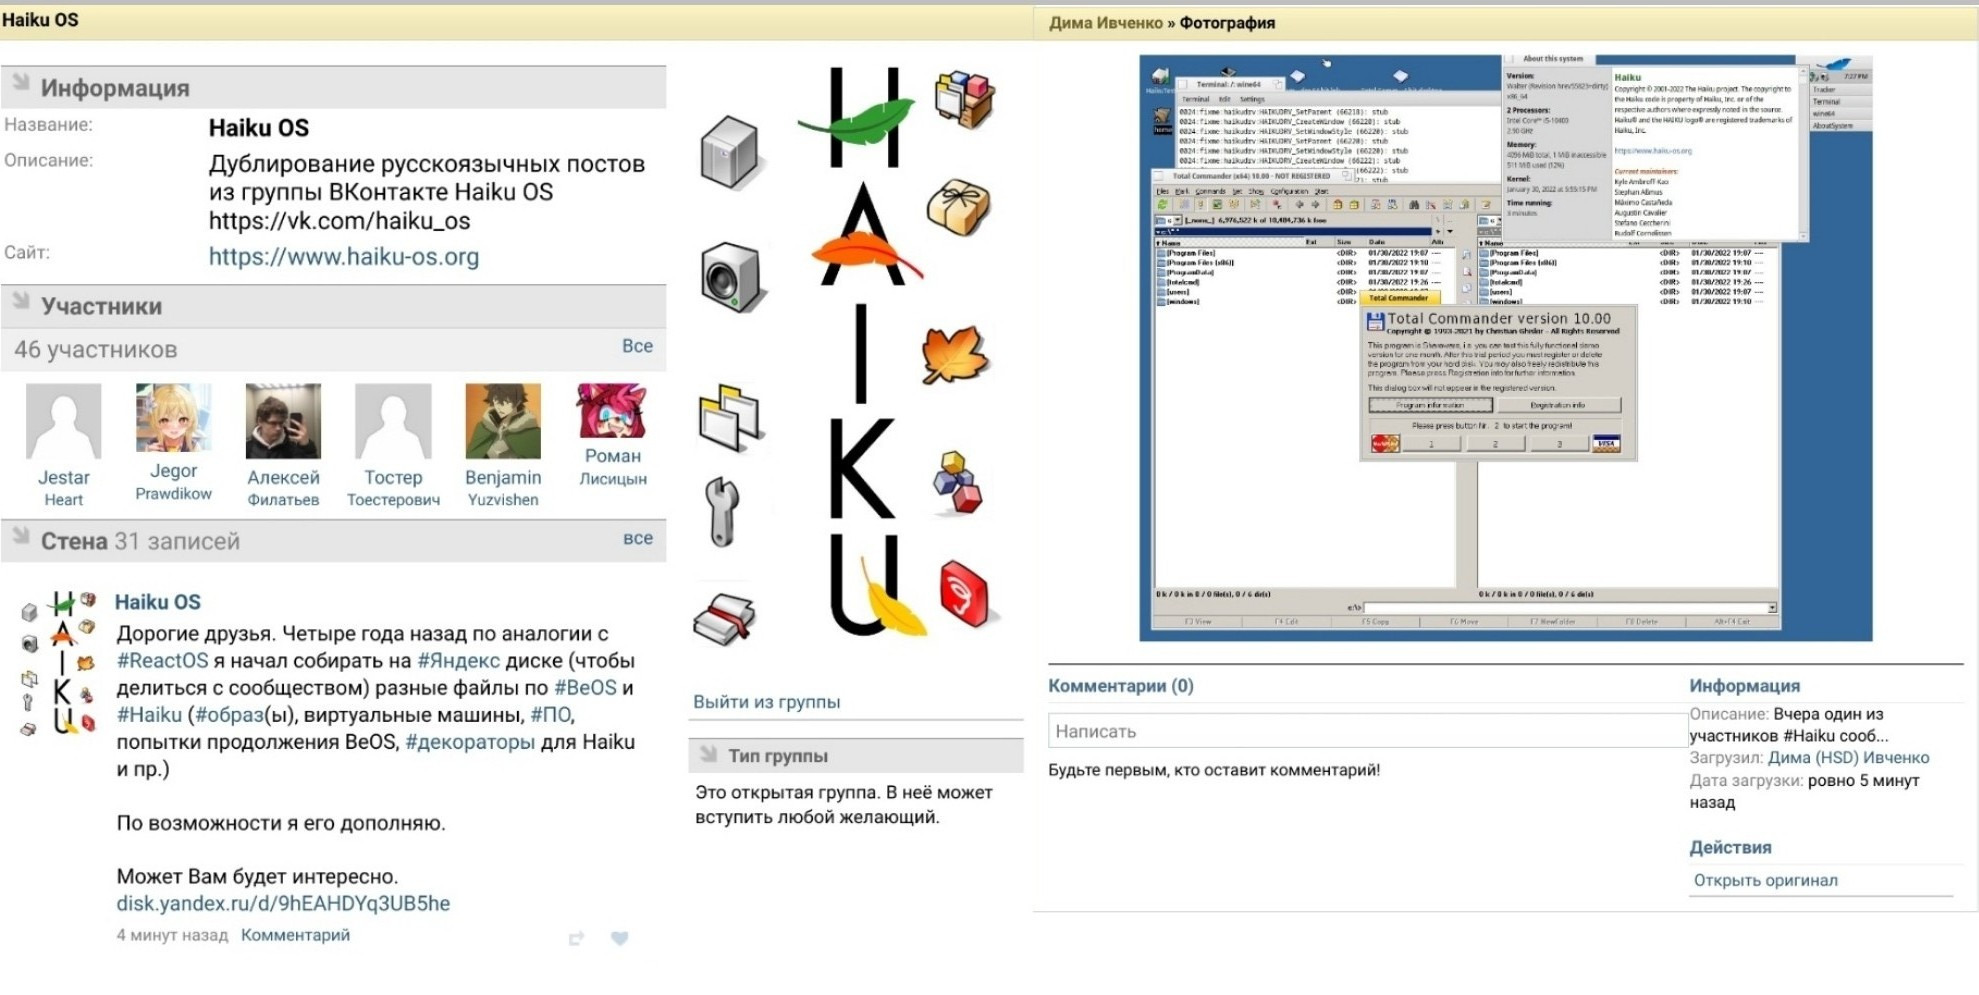
Task: Visit Jegor Prawdikow's profile name link
Action: (174, 481)
